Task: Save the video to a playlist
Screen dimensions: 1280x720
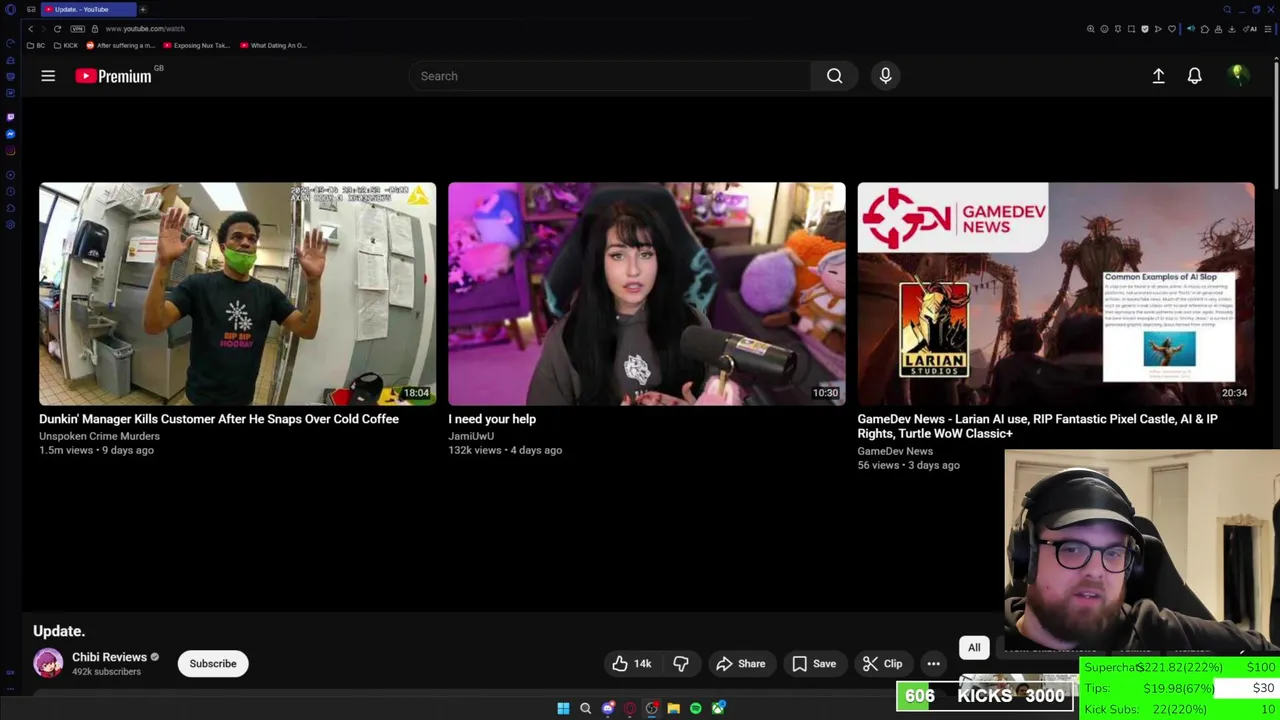Action: pos(814,664)
